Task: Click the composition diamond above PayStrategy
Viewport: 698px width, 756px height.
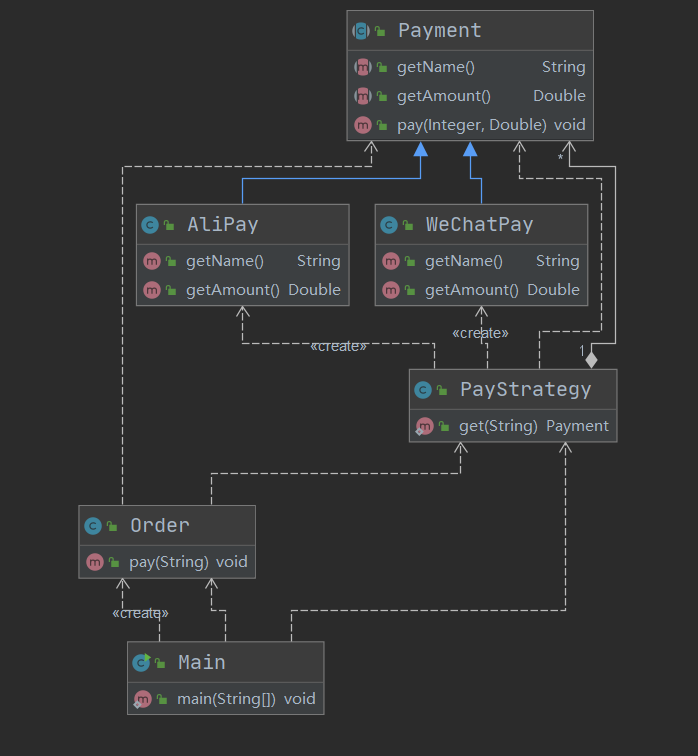Action: (x=591, y=360)
